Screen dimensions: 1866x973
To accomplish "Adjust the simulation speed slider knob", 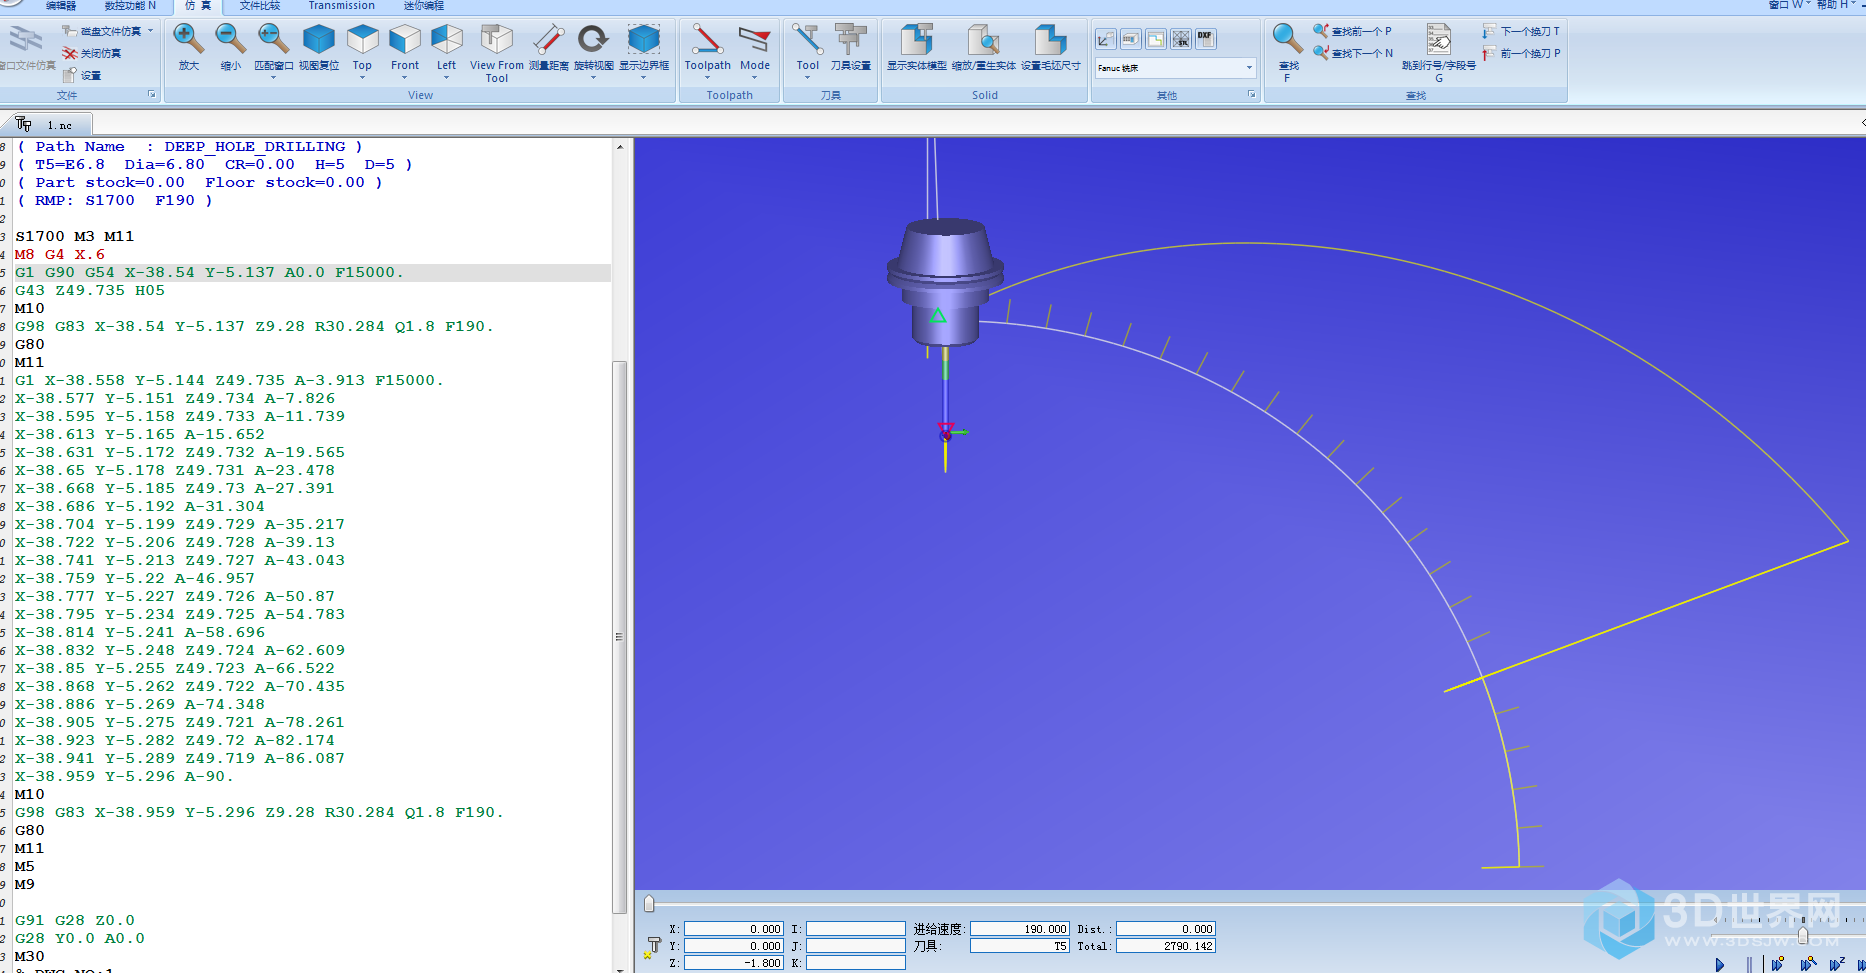I will (x=1802, y=936).
